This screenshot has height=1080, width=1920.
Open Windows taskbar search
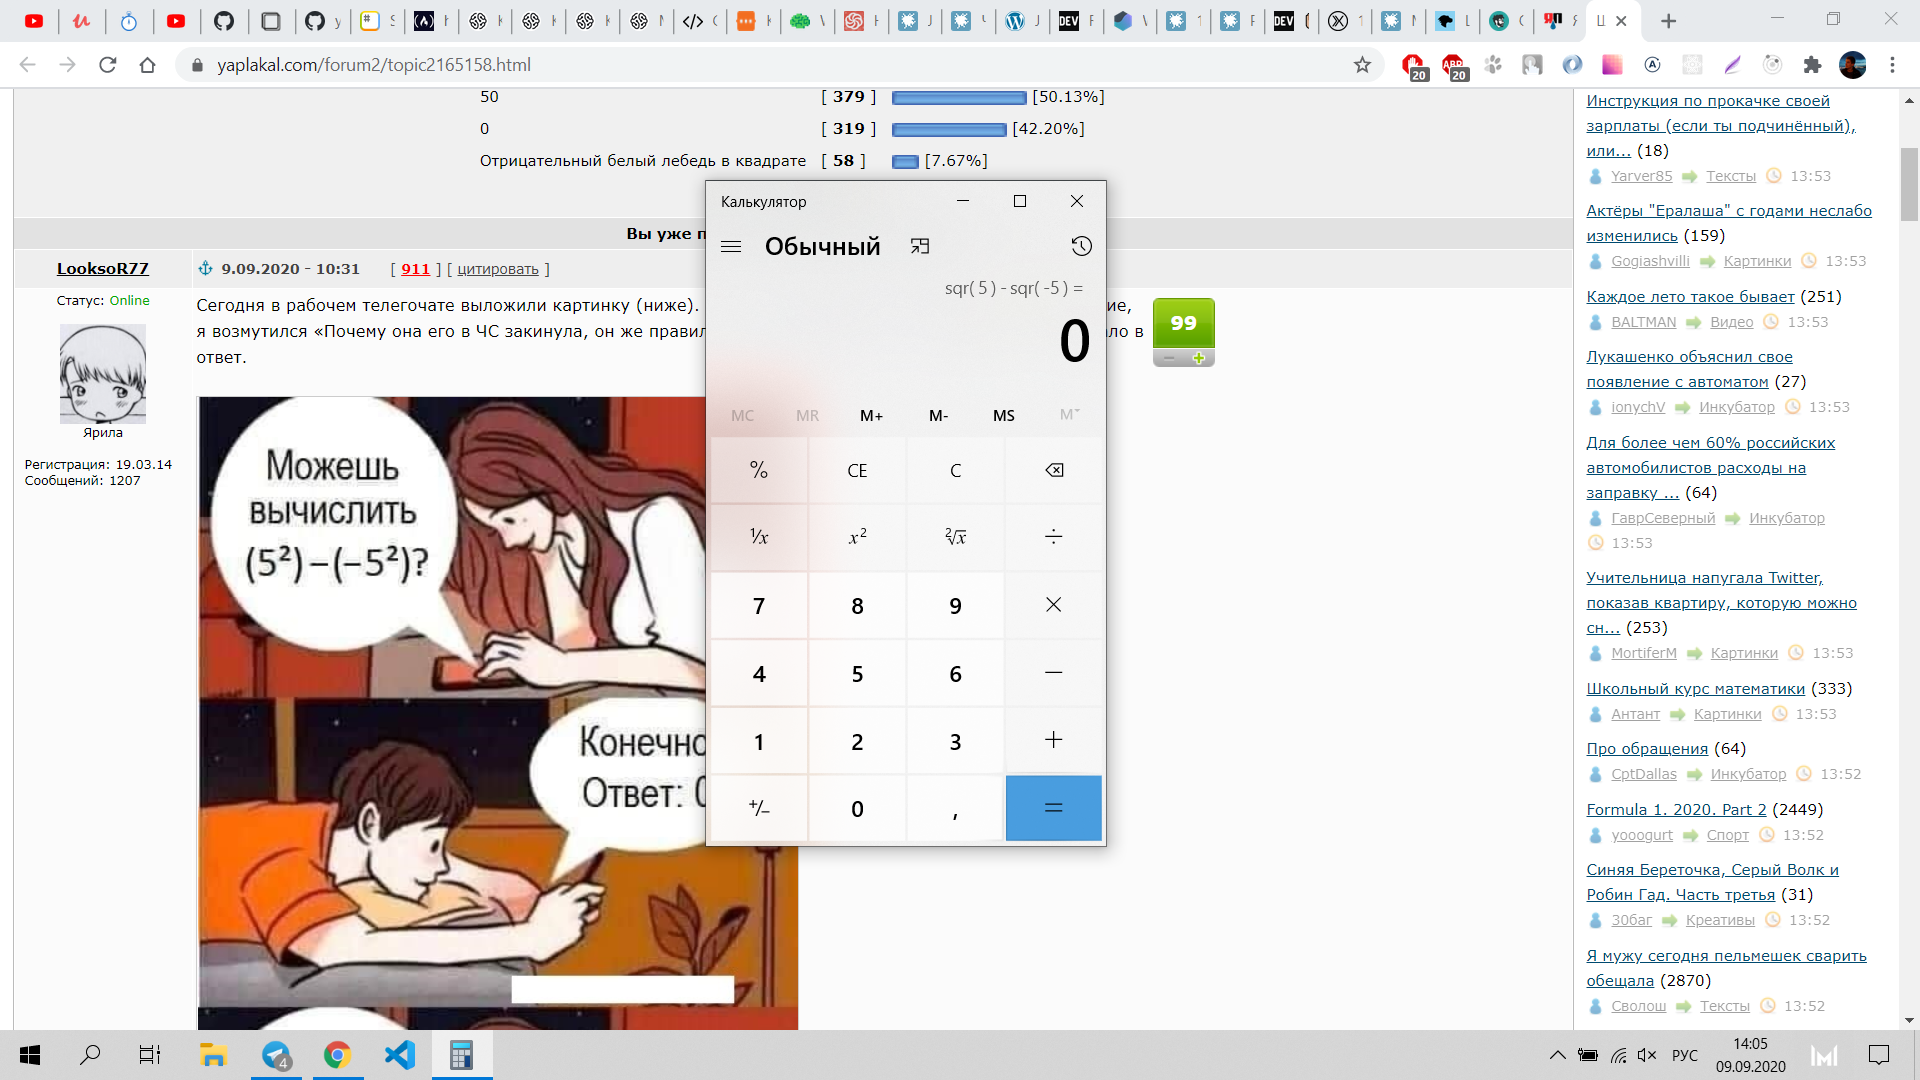[x=90, y=1055]
